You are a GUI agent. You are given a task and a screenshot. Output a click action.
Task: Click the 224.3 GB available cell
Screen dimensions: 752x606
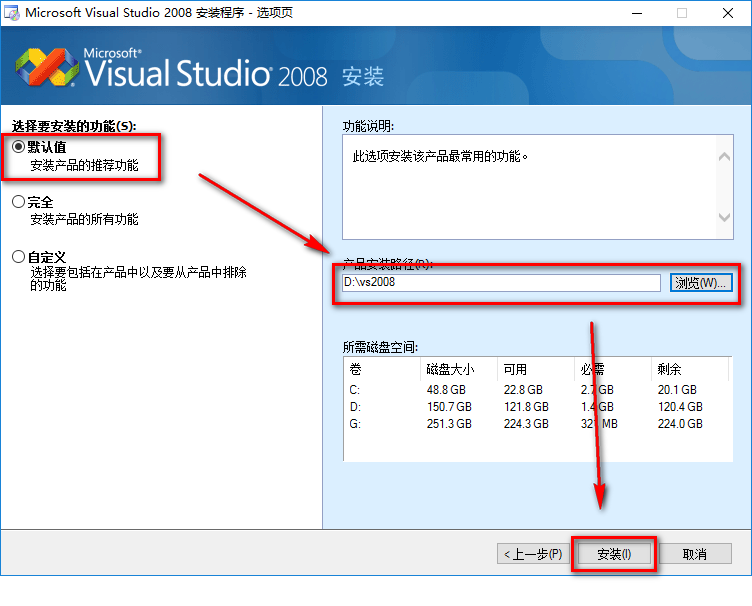click(x=526, y=424)
